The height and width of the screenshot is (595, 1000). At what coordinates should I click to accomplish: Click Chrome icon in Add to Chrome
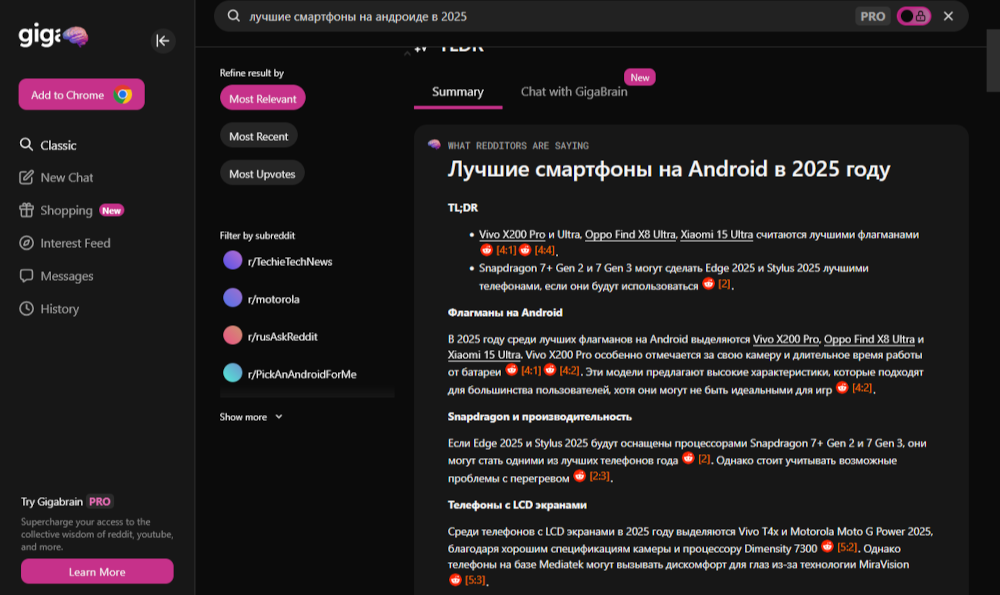123,95
